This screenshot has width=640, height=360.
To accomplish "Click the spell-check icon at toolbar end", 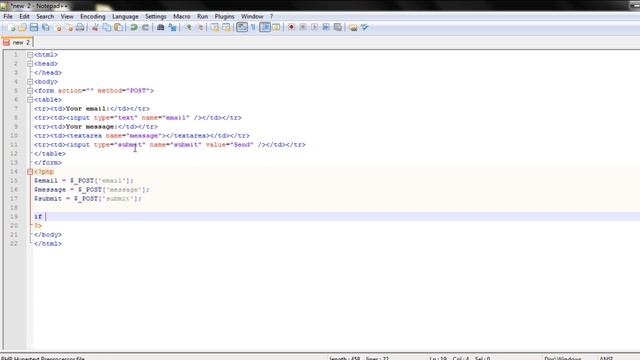I will 364,27.
